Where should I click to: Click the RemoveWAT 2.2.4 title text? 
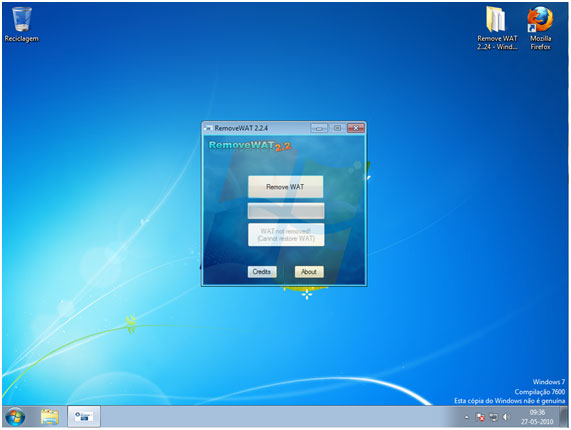[241, 128]
